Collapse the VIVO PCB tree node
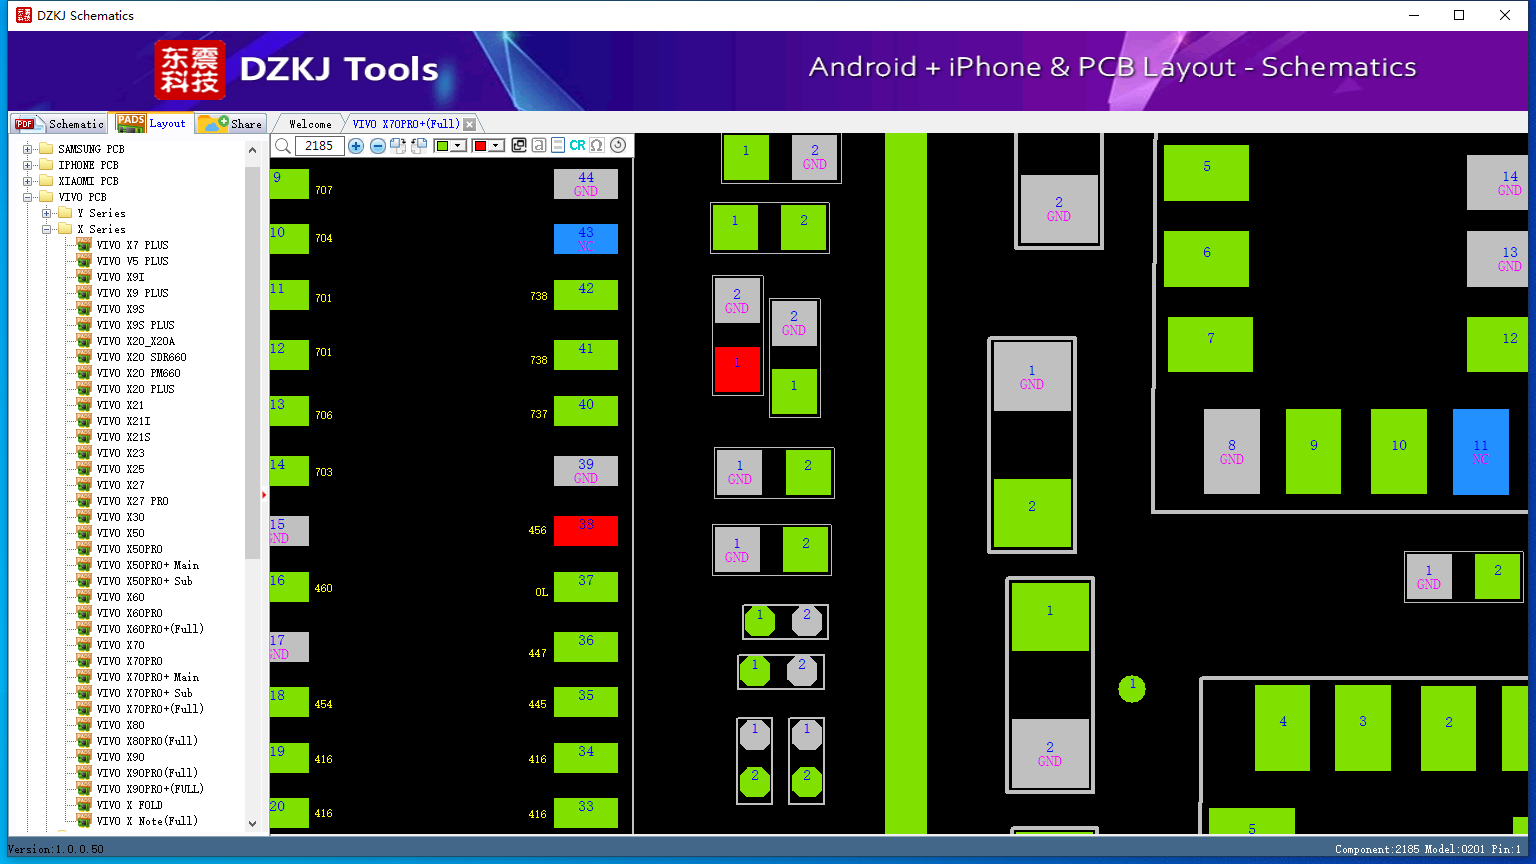This screenshot has width=1536, height=864. [28, 197]
